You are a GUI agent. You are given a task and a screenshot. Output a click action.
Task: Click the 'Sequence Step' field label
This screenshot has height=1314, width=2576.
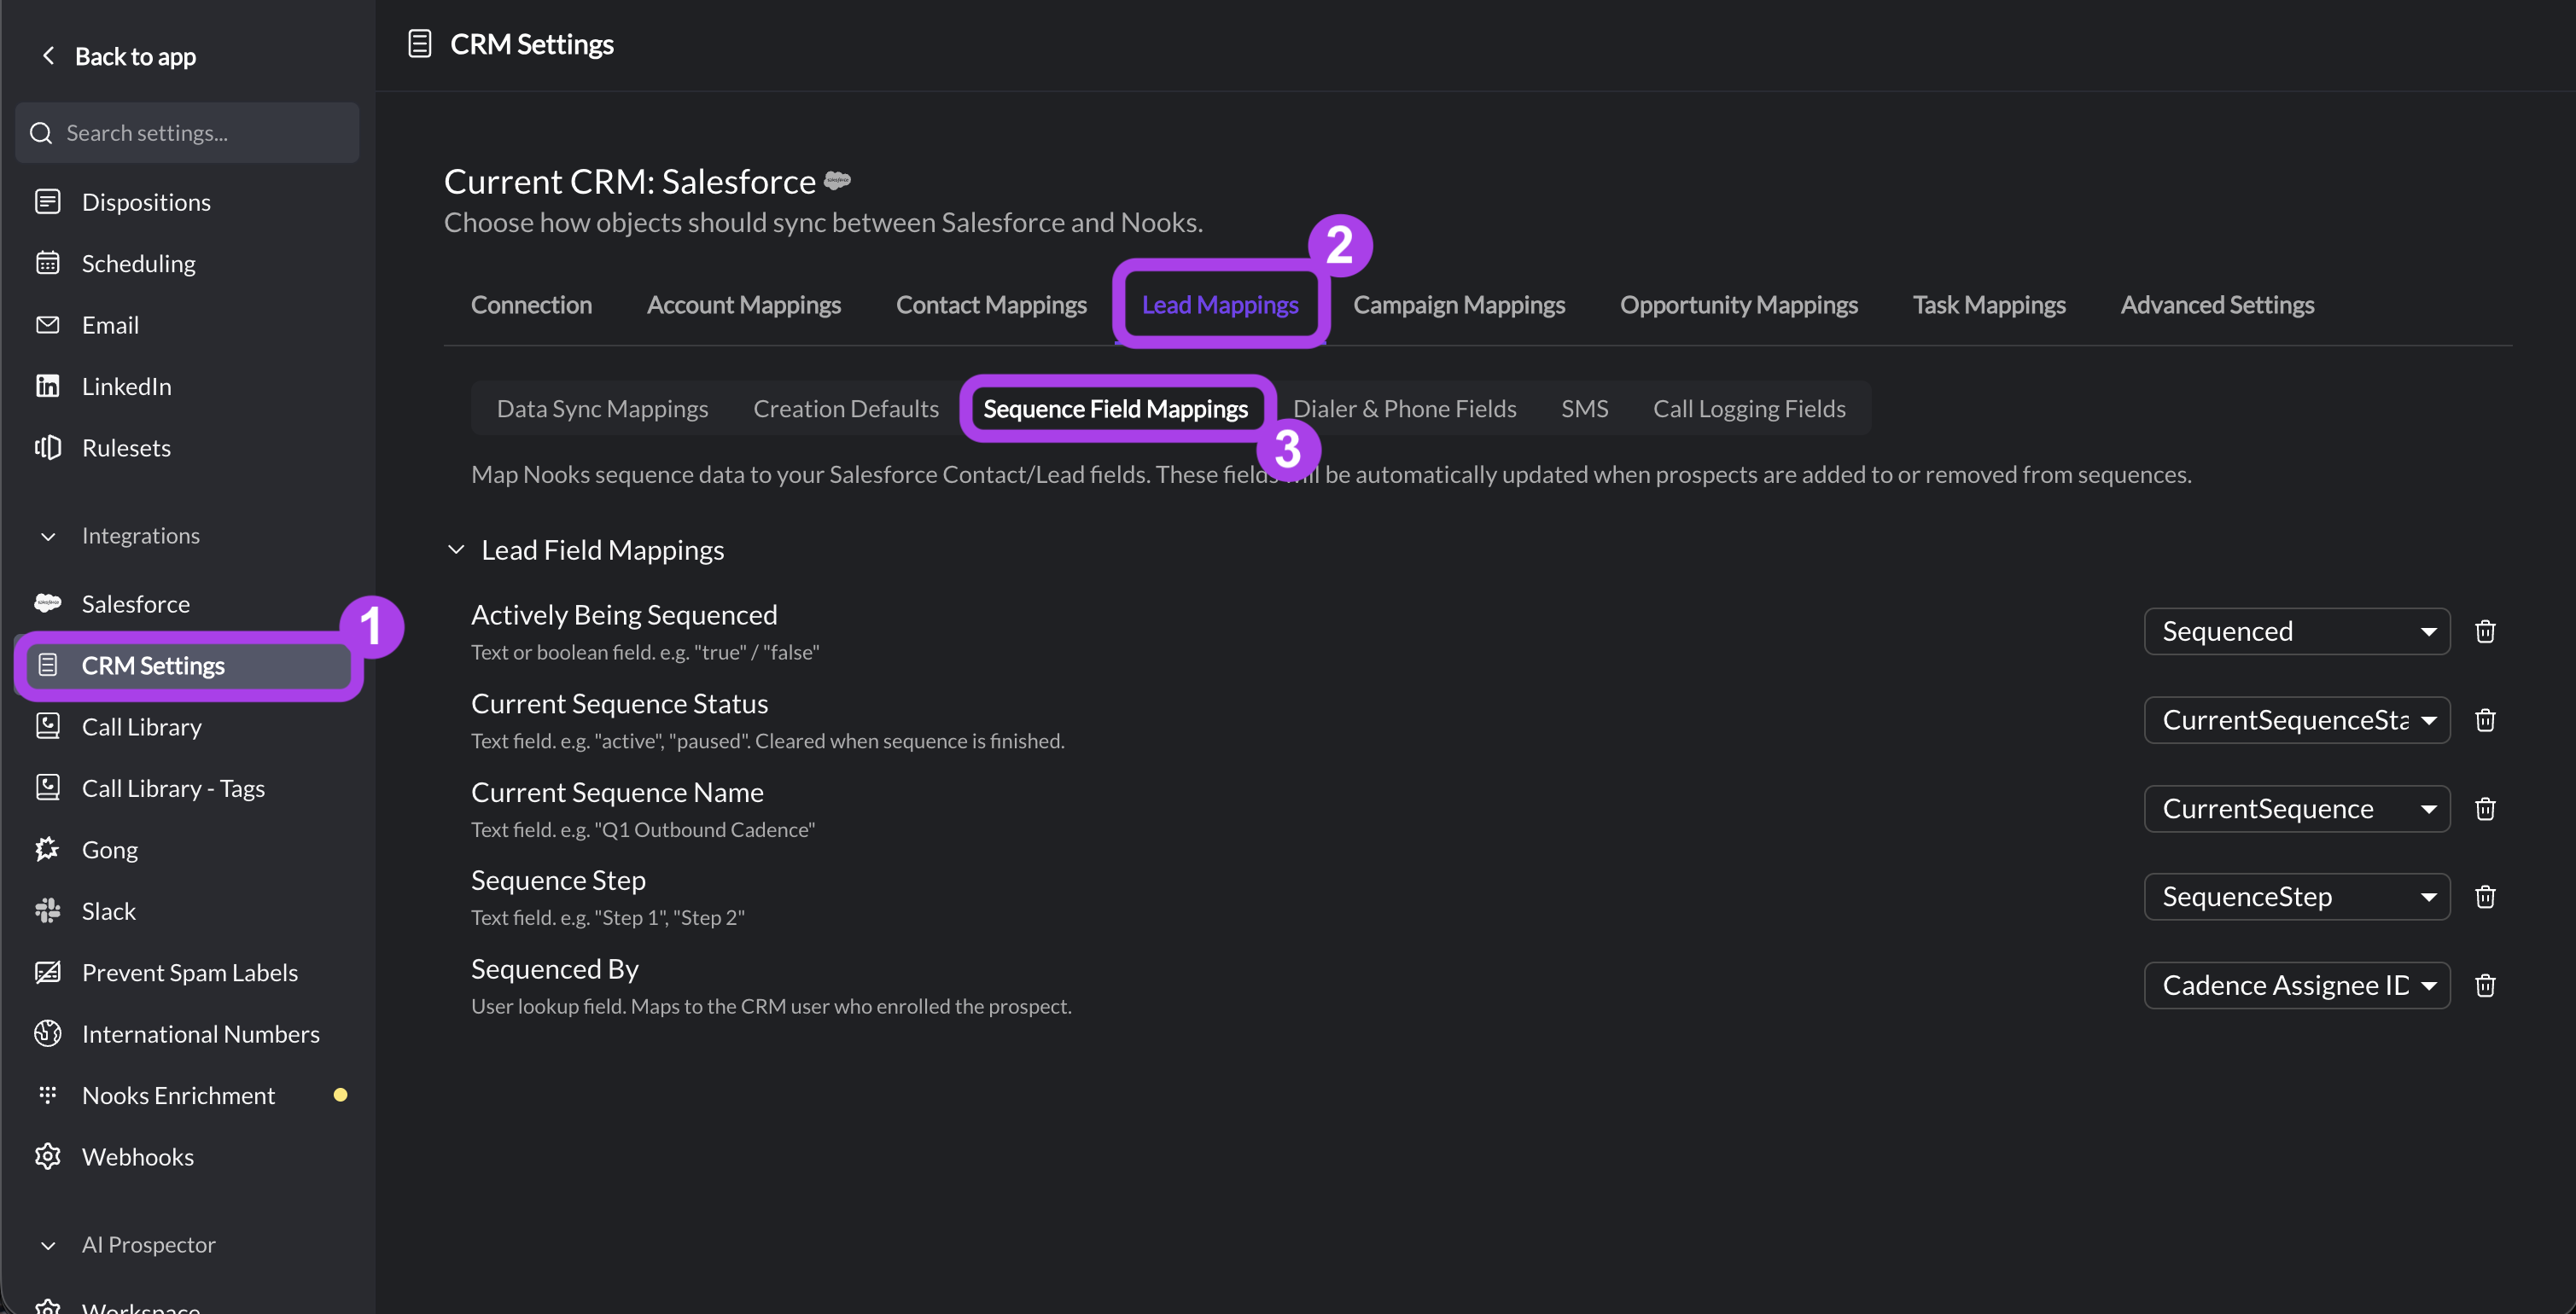pos(558,880)
